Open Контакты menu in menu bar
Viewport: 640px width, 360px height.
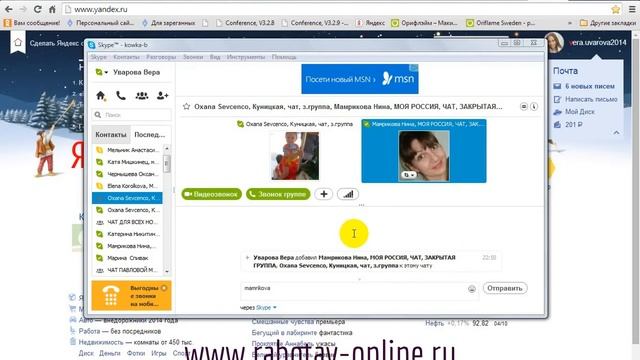coord(127,57)
